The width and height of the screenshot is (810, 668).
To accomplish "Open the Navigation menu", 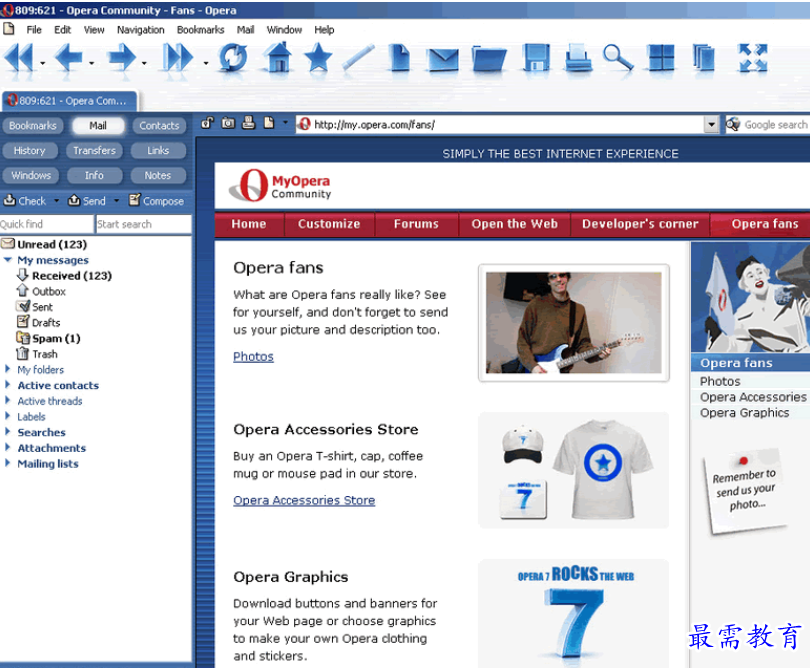I will [141, 30].
